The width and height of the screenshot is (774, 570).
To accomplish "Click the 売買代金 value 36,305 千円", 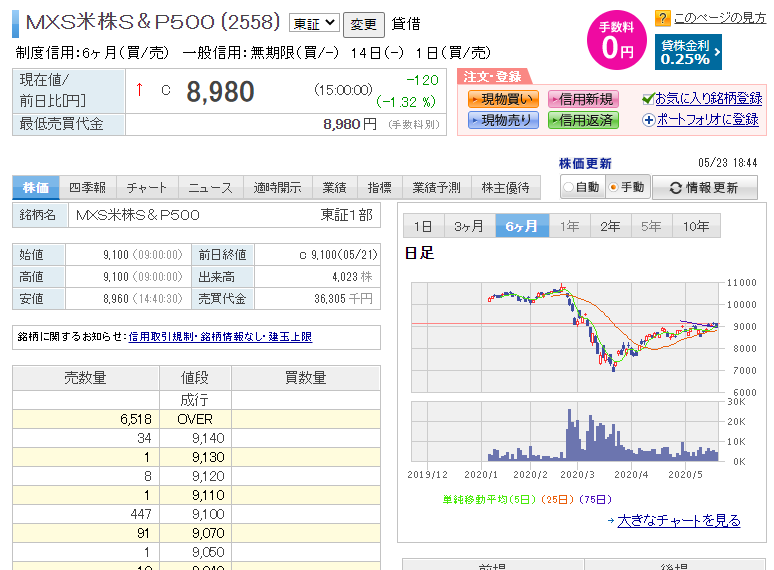I will 343,299.
